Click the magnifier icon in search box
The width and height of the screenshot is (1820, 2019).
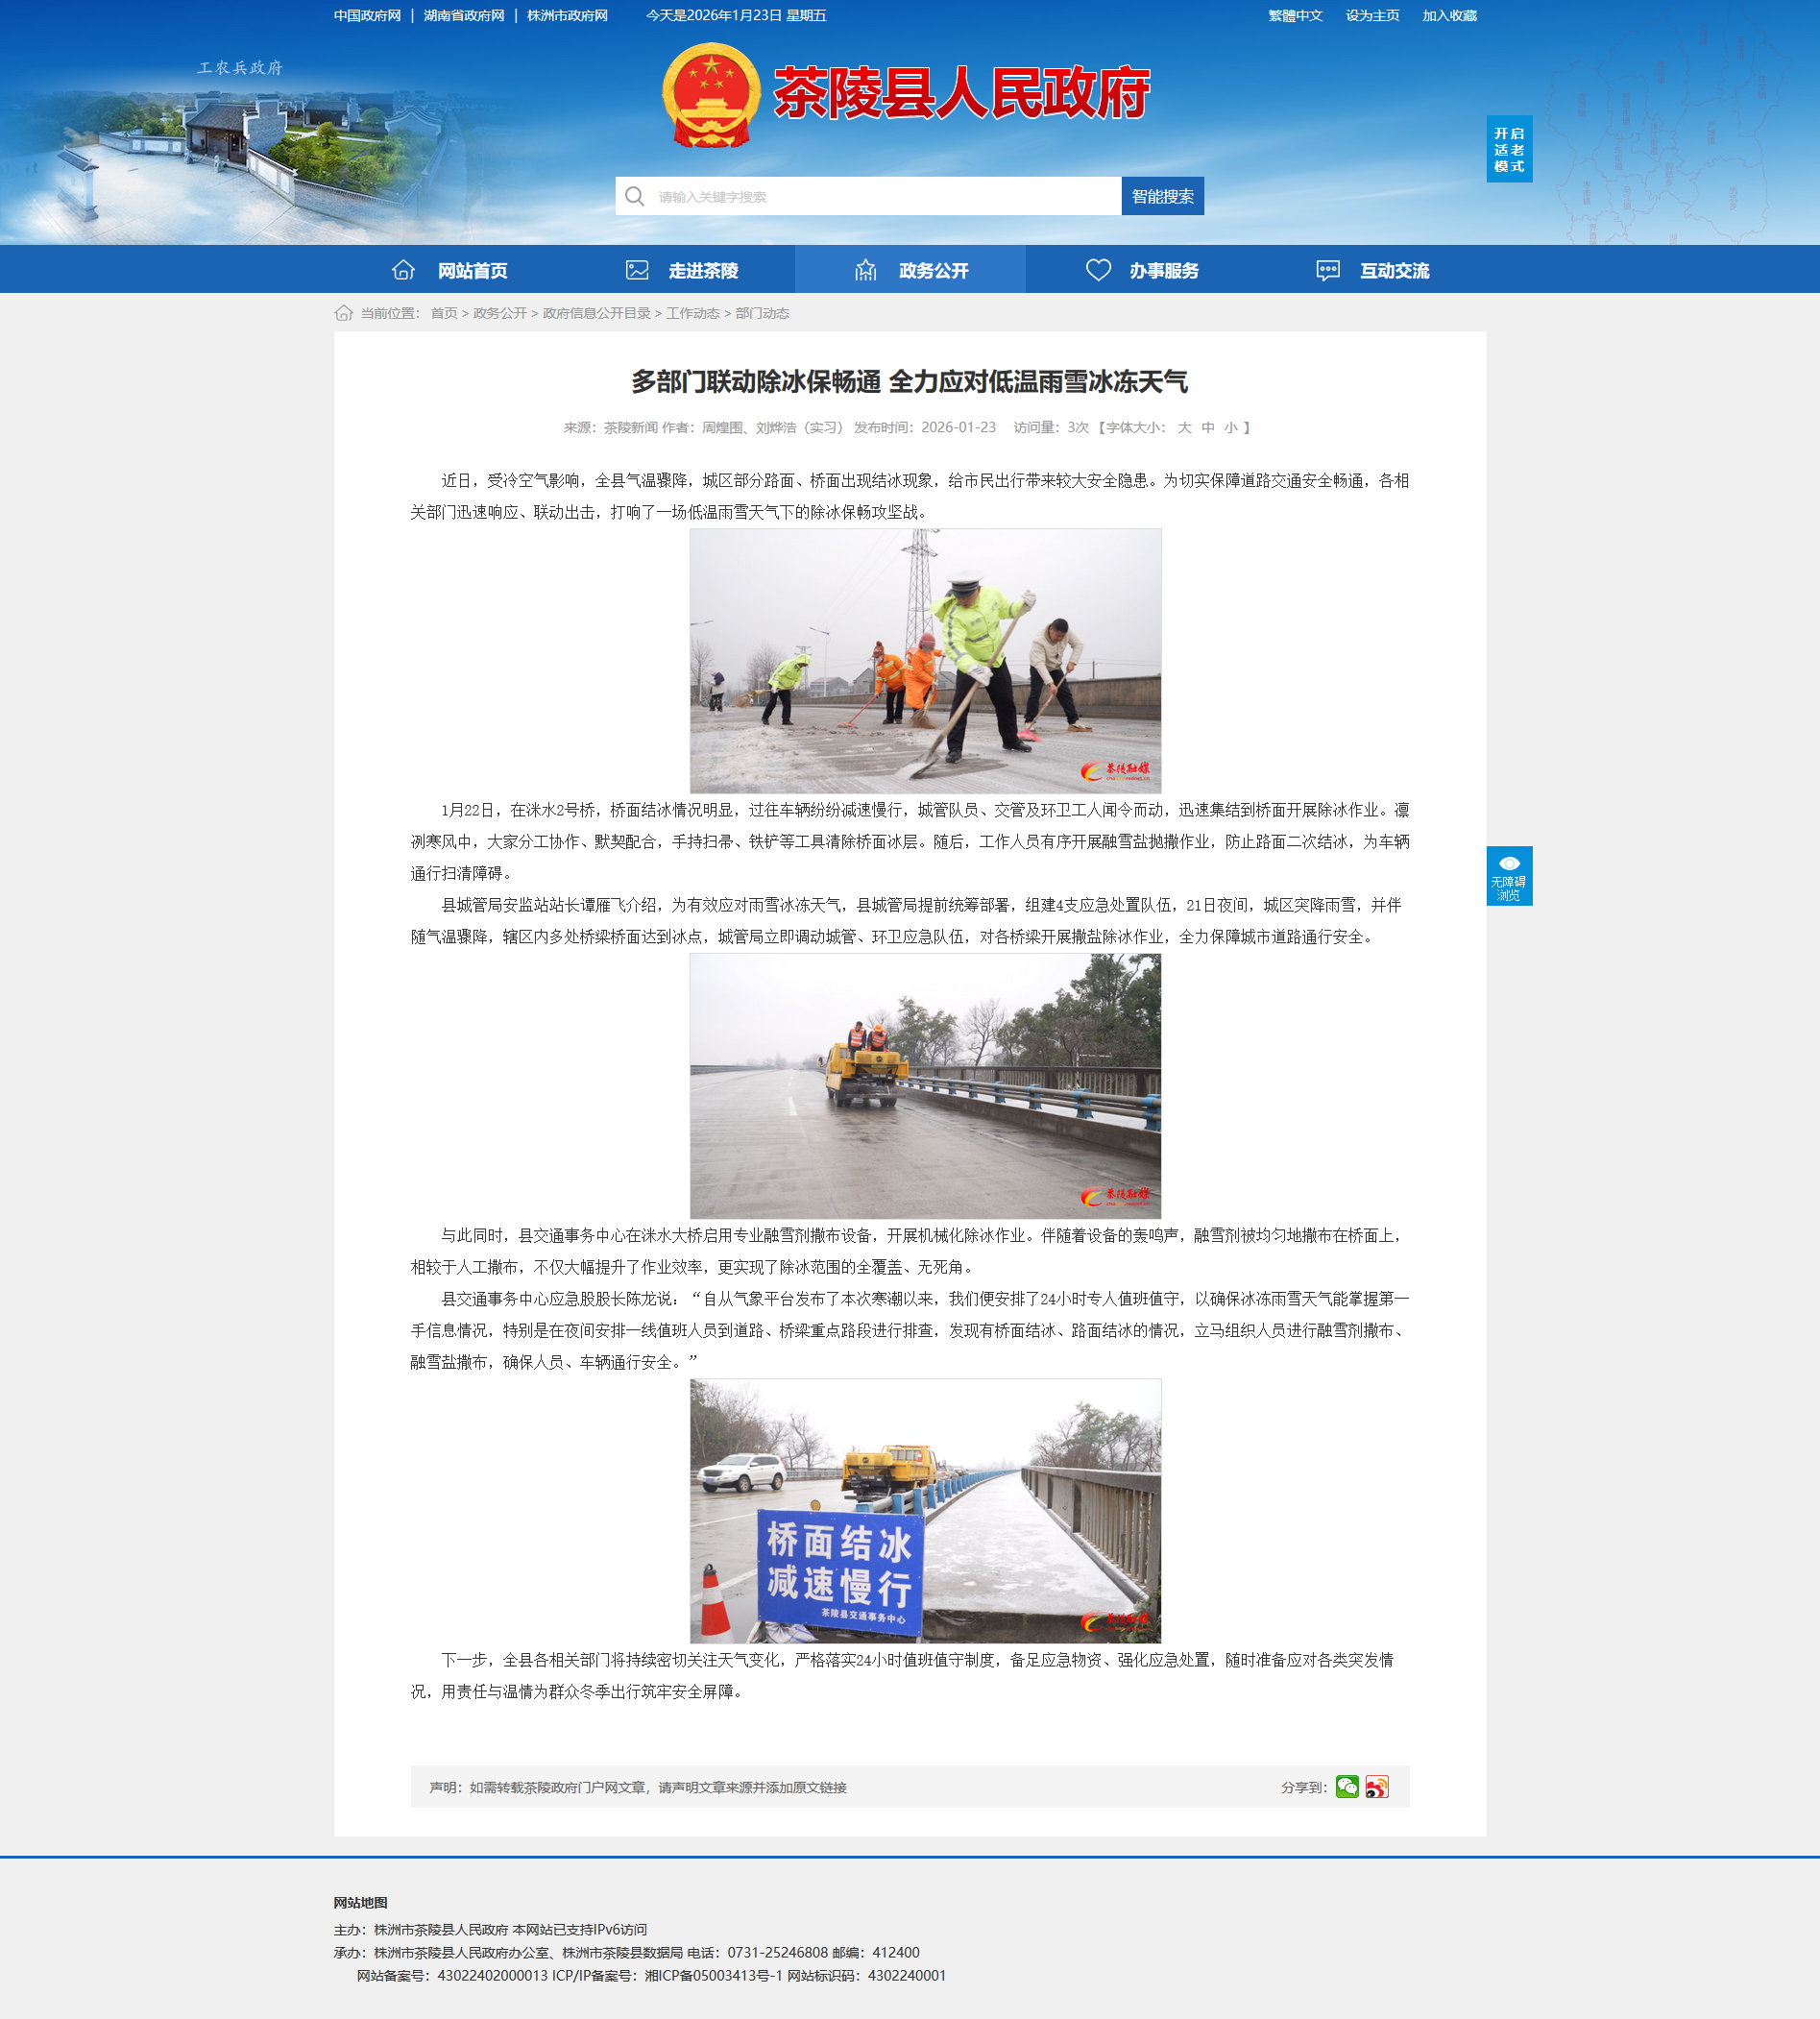[634, 196]
